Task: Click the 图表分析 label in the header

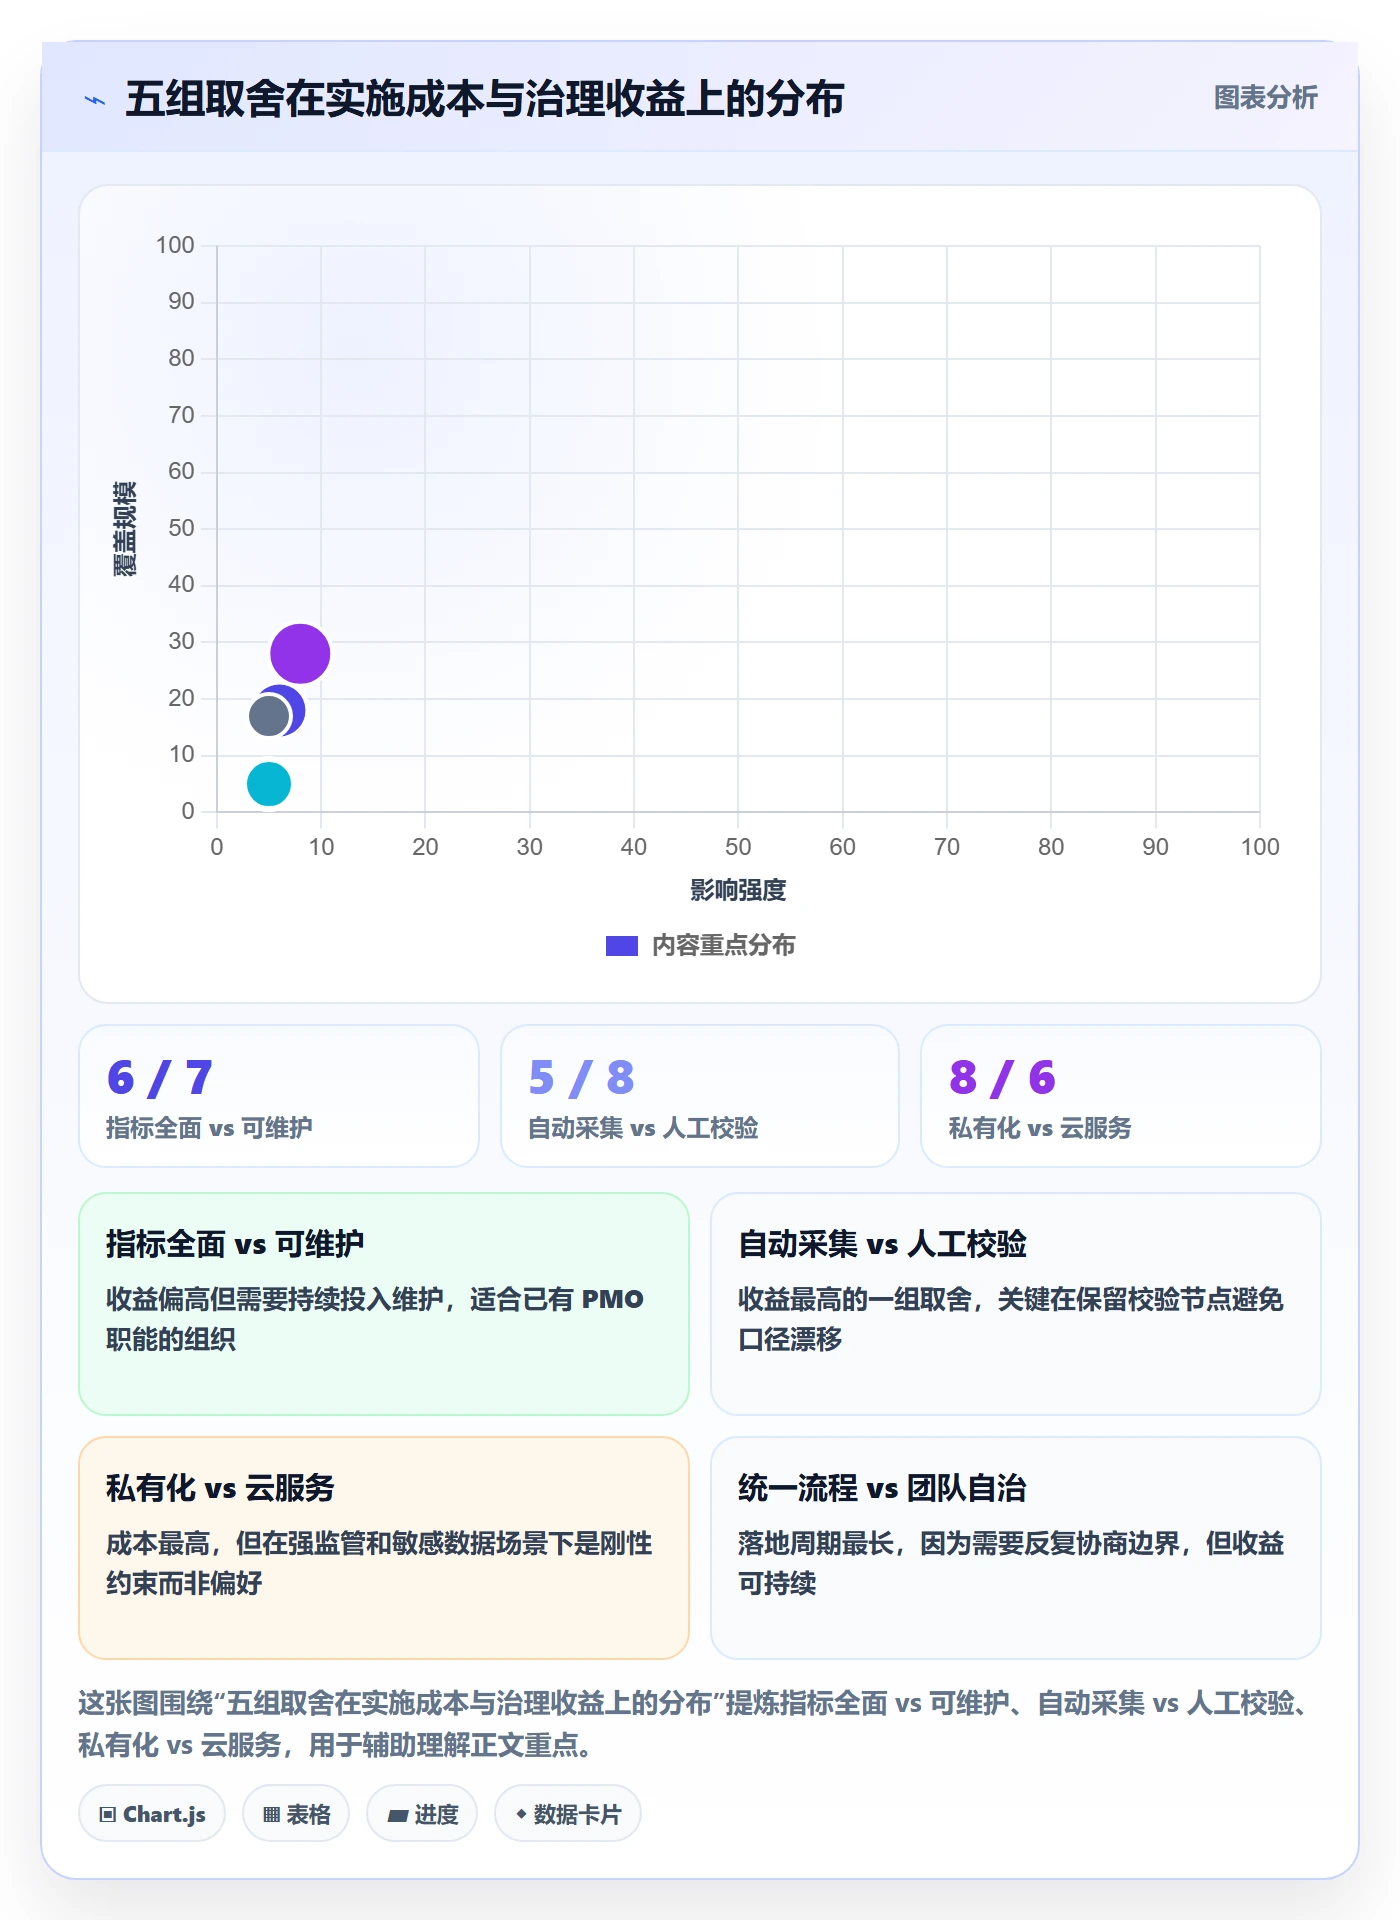Action: 1265,98
